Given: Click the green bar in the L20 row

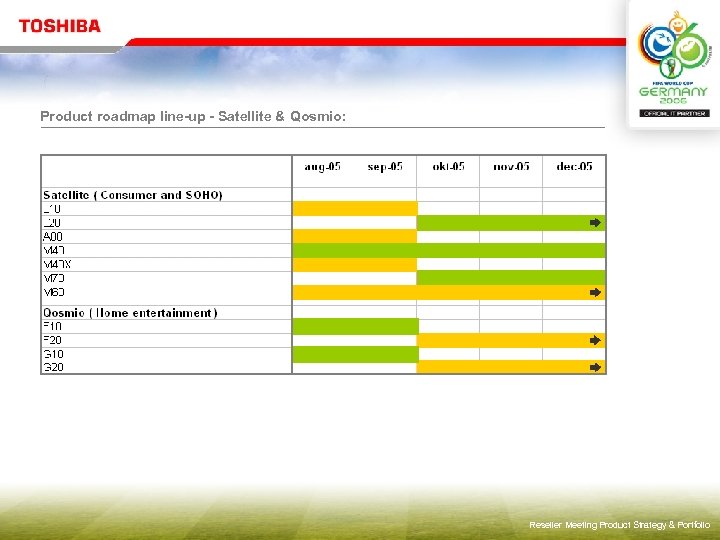Looking at the screenshot, I should (511, 223).
